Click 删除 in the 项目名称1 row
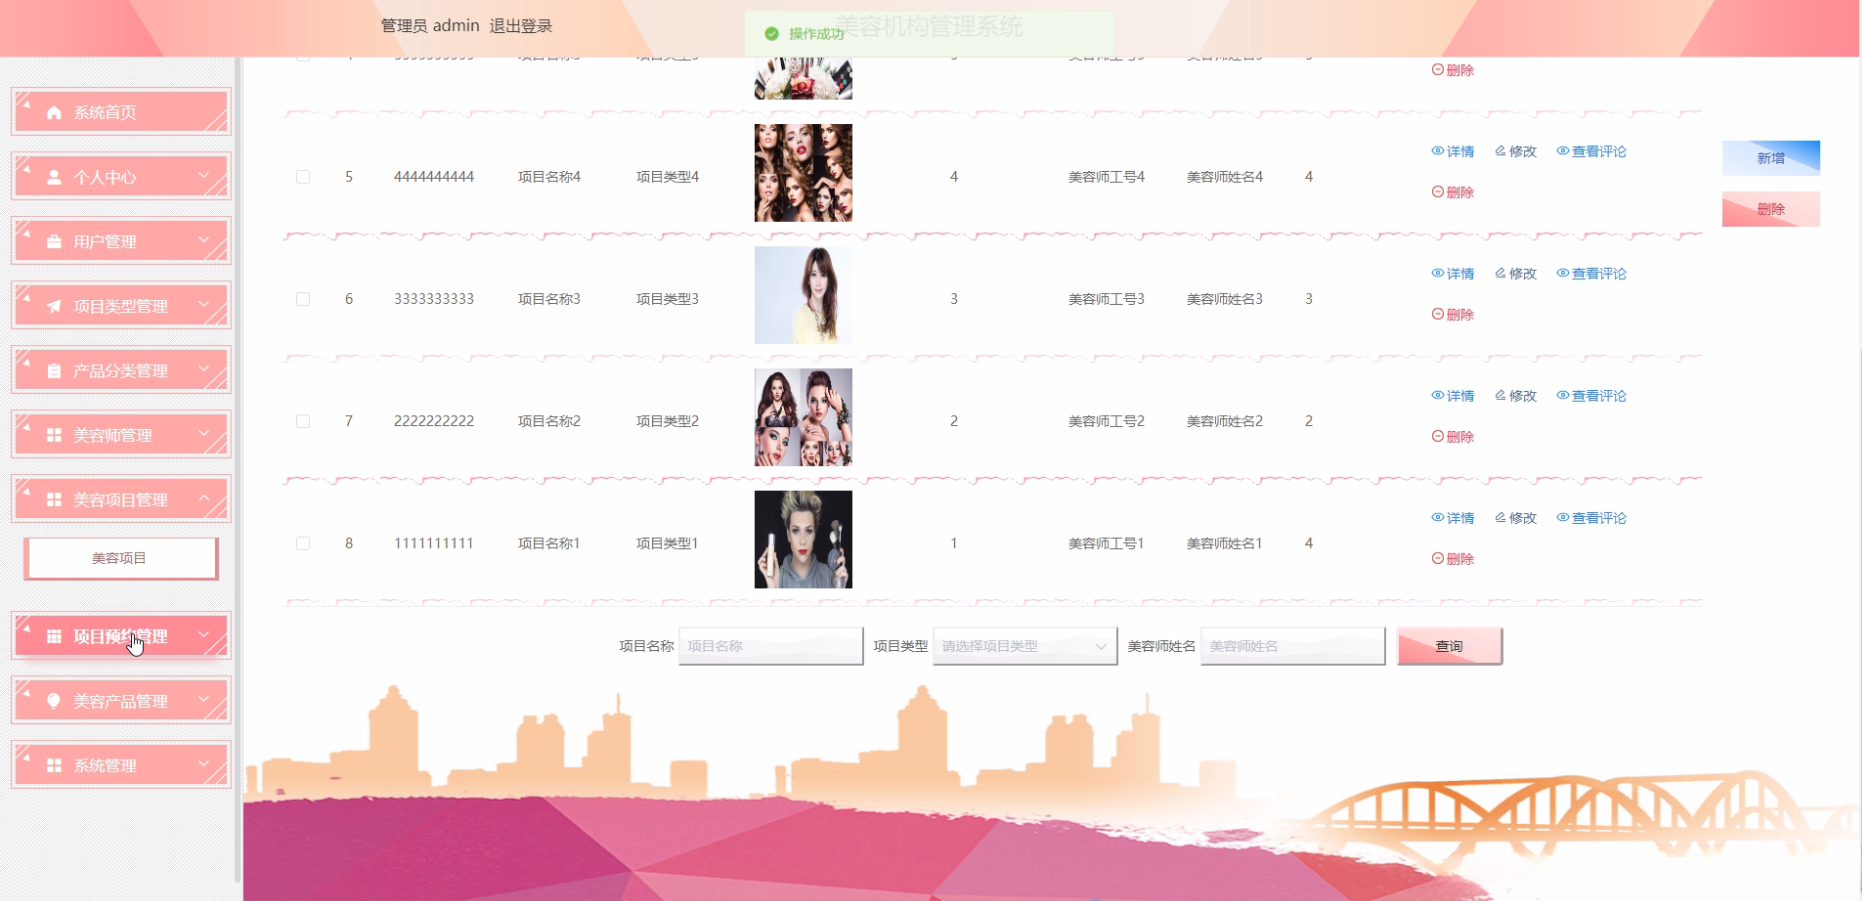Image resolution: width=1862 pixels, height=901 pixels. 1453,558
